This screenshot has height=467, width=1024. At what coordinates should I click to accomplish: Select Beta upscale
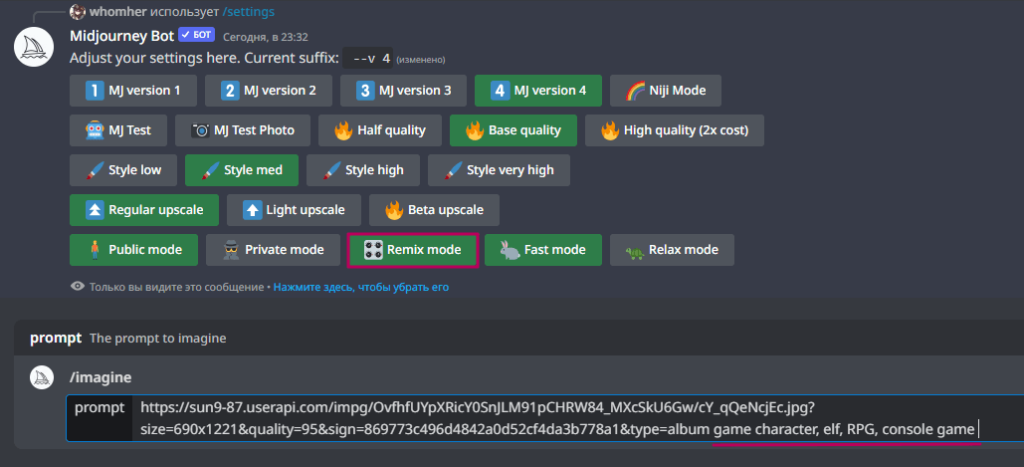(x=434, y=210)
